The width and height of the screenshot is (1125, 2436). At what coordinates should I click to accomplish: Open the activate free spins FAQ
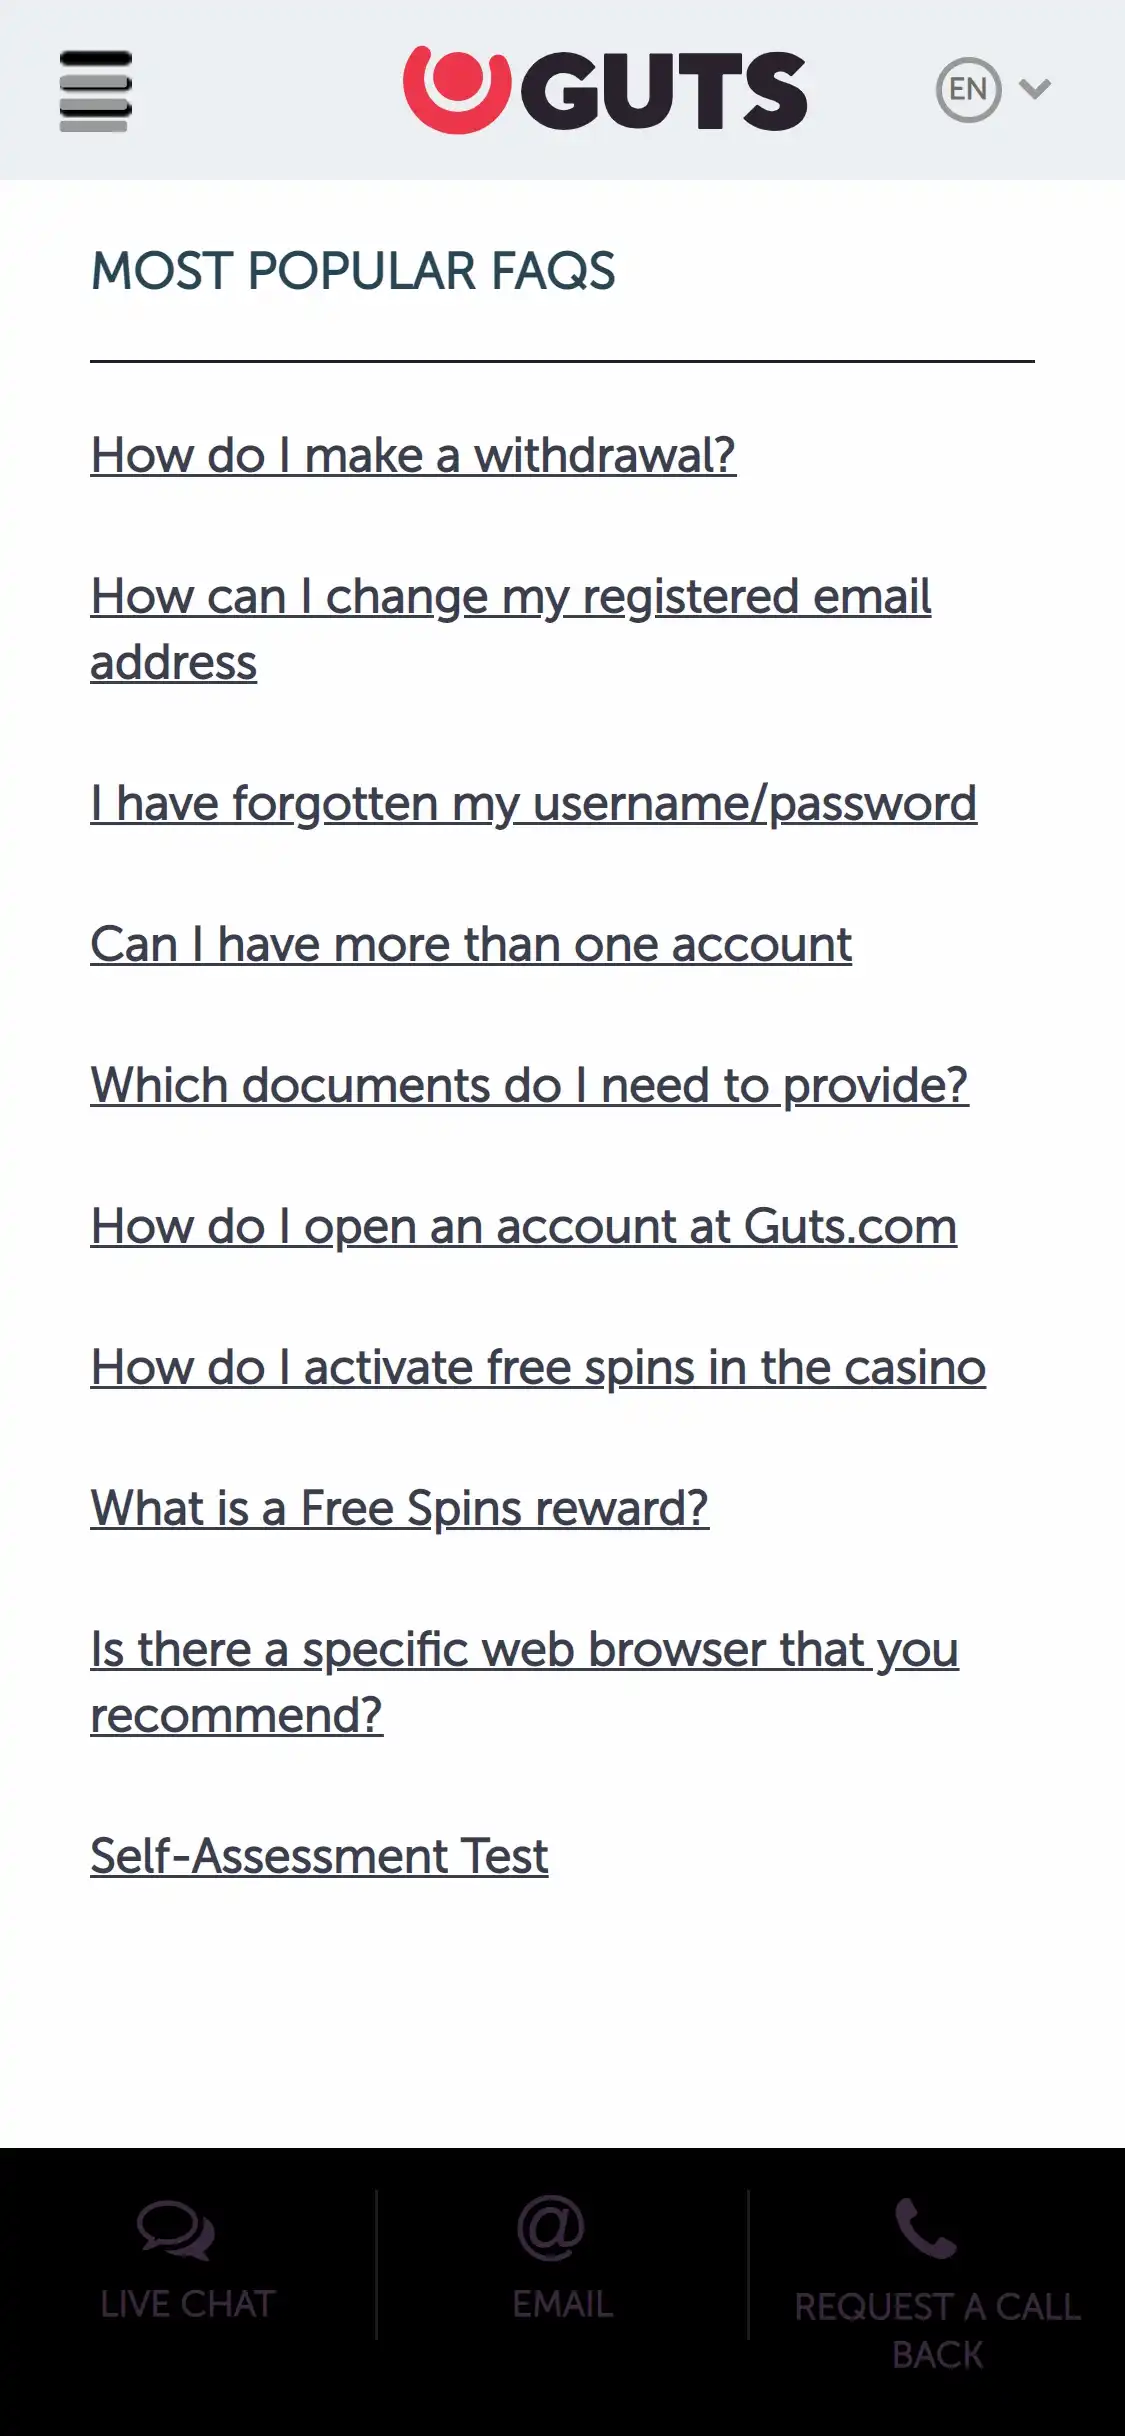(x=538, y=1368)
